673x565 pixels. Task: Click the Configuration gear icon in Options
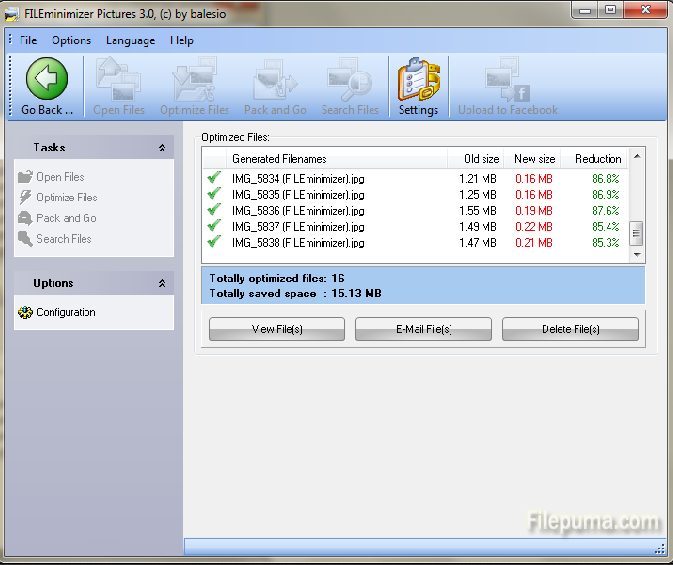(25, 312)
